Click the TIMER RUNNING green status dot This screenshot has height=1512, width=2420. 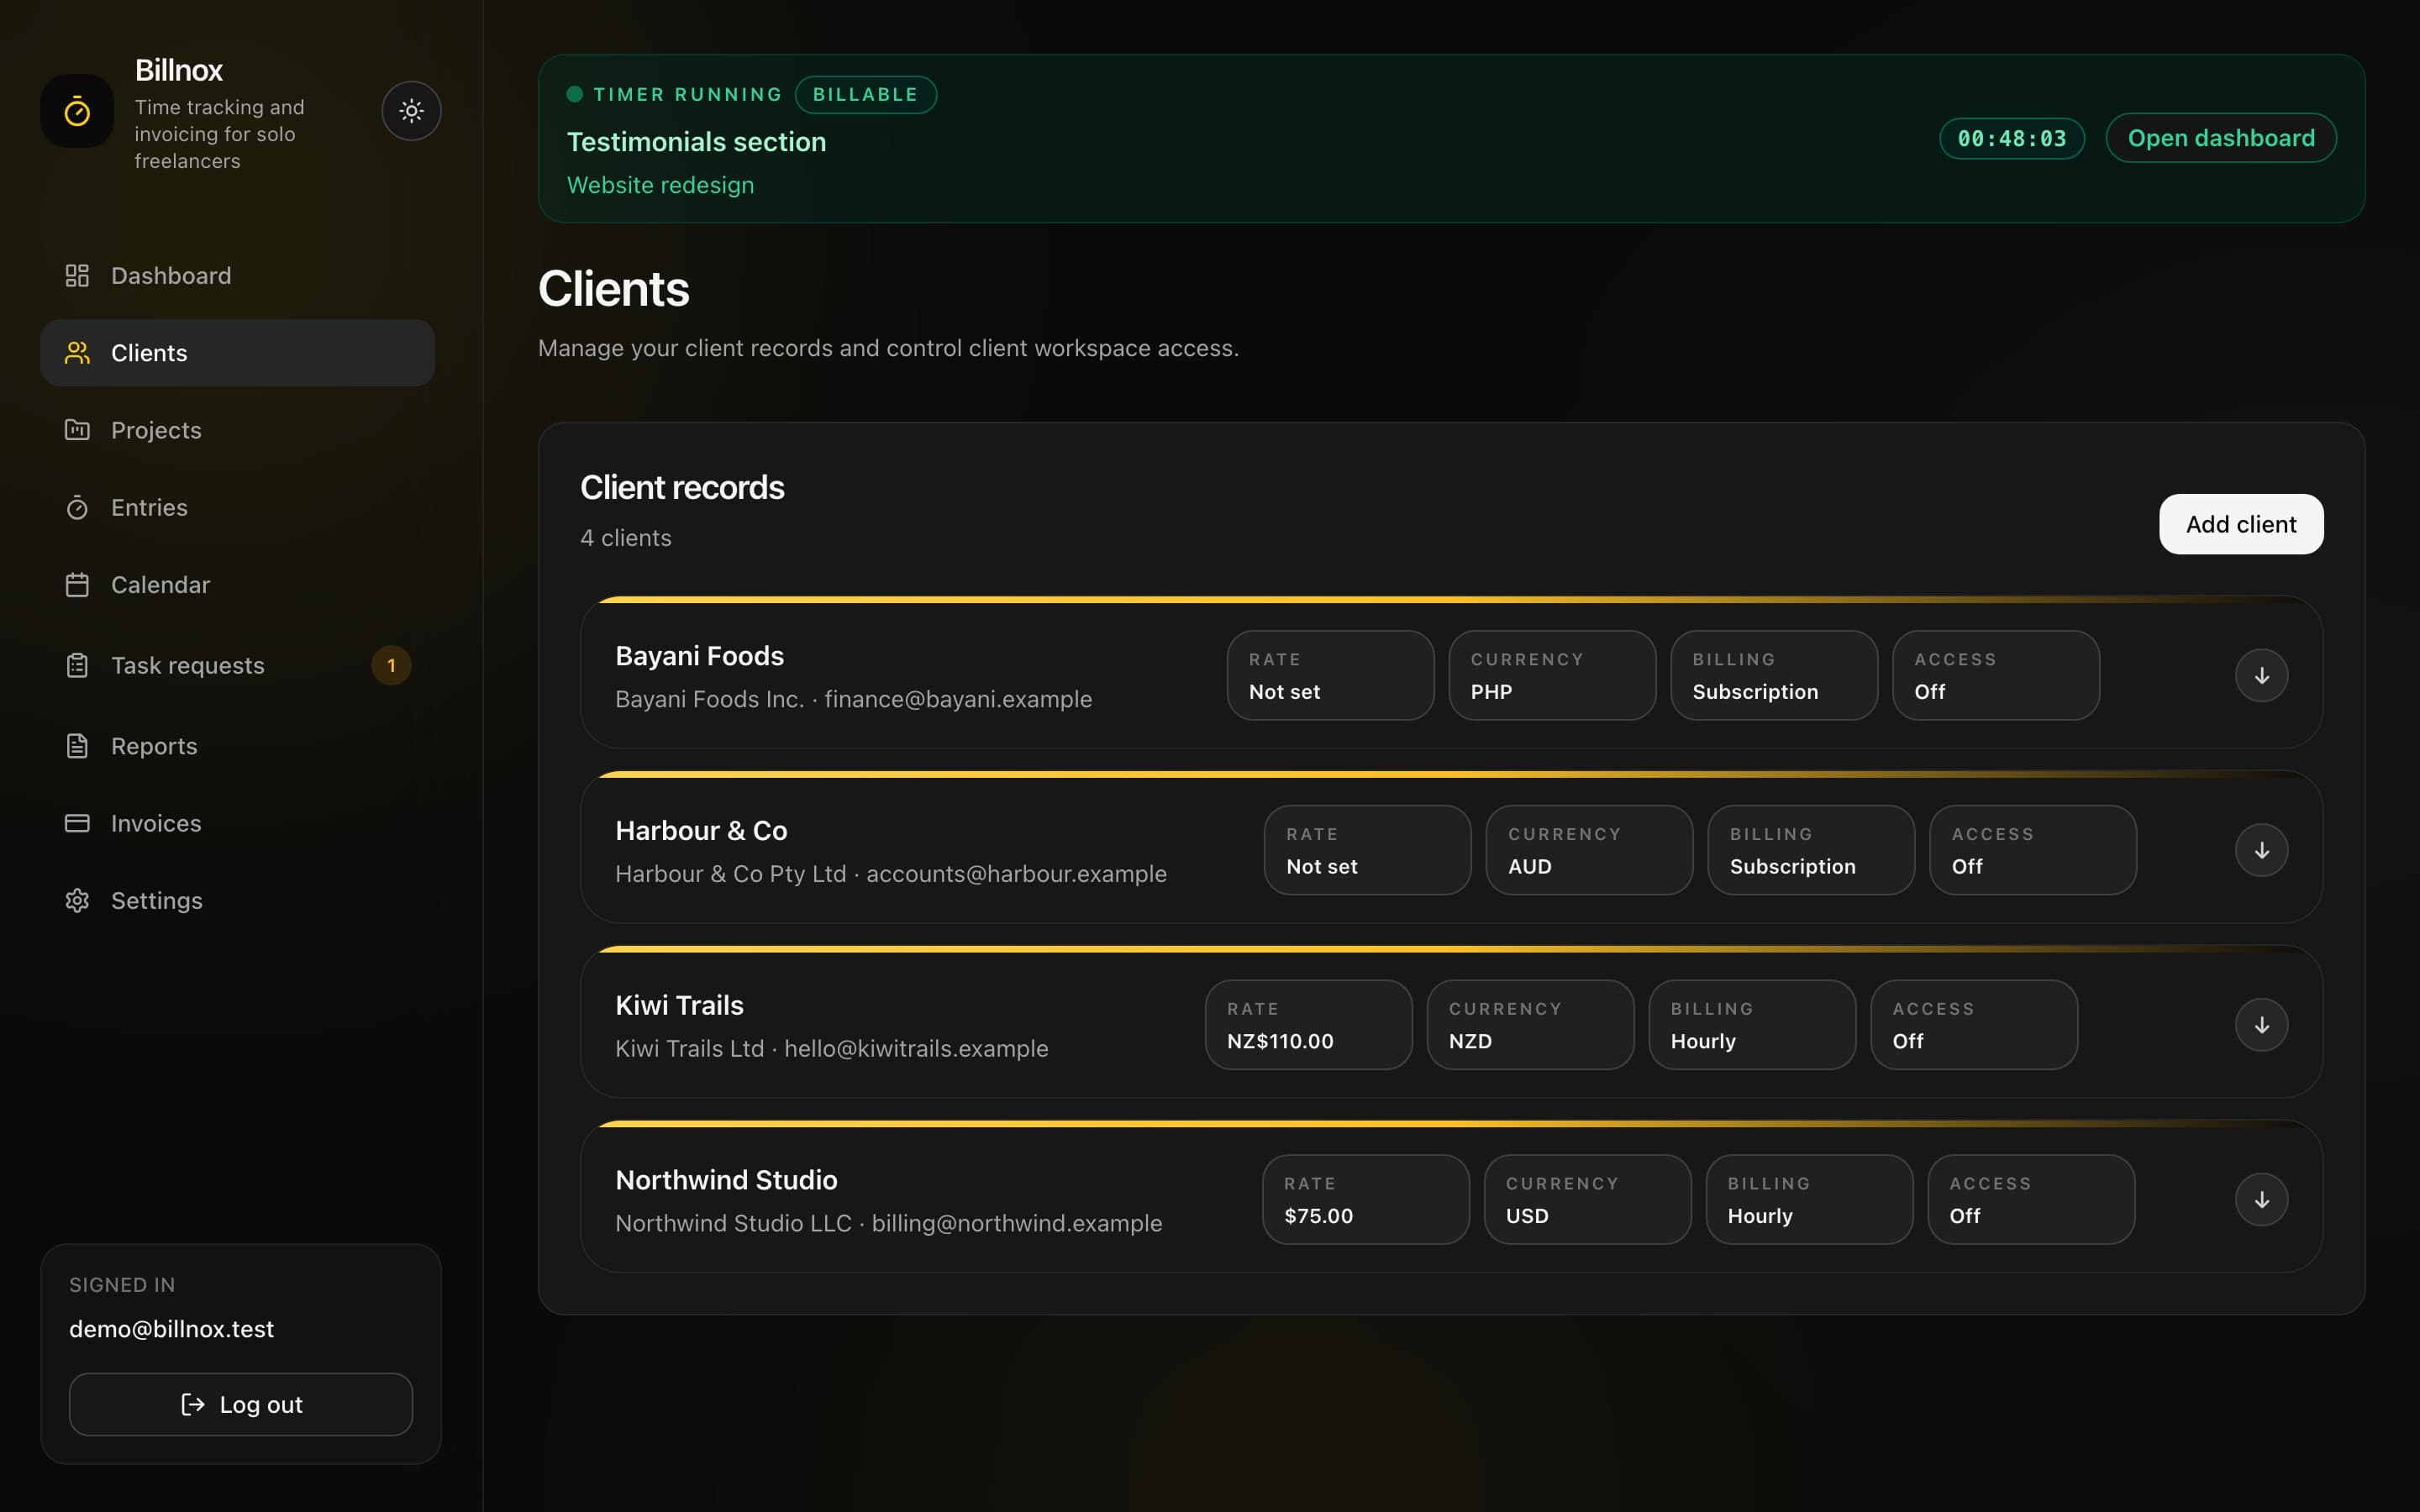575,94
